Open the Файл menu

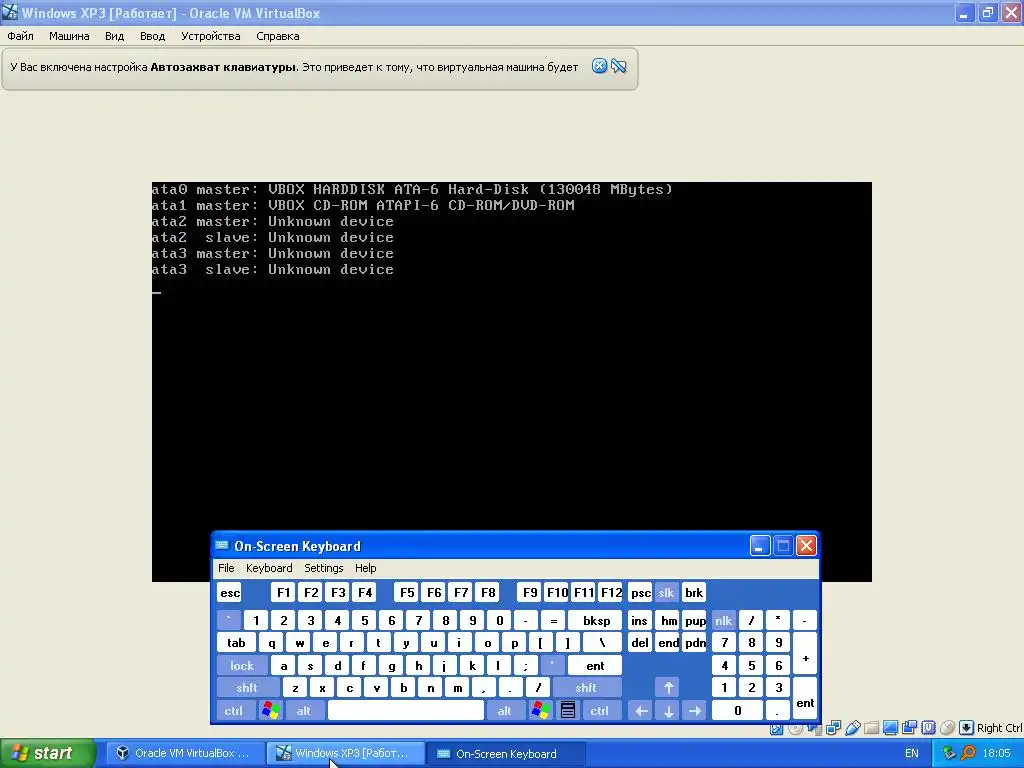(20, 36)
